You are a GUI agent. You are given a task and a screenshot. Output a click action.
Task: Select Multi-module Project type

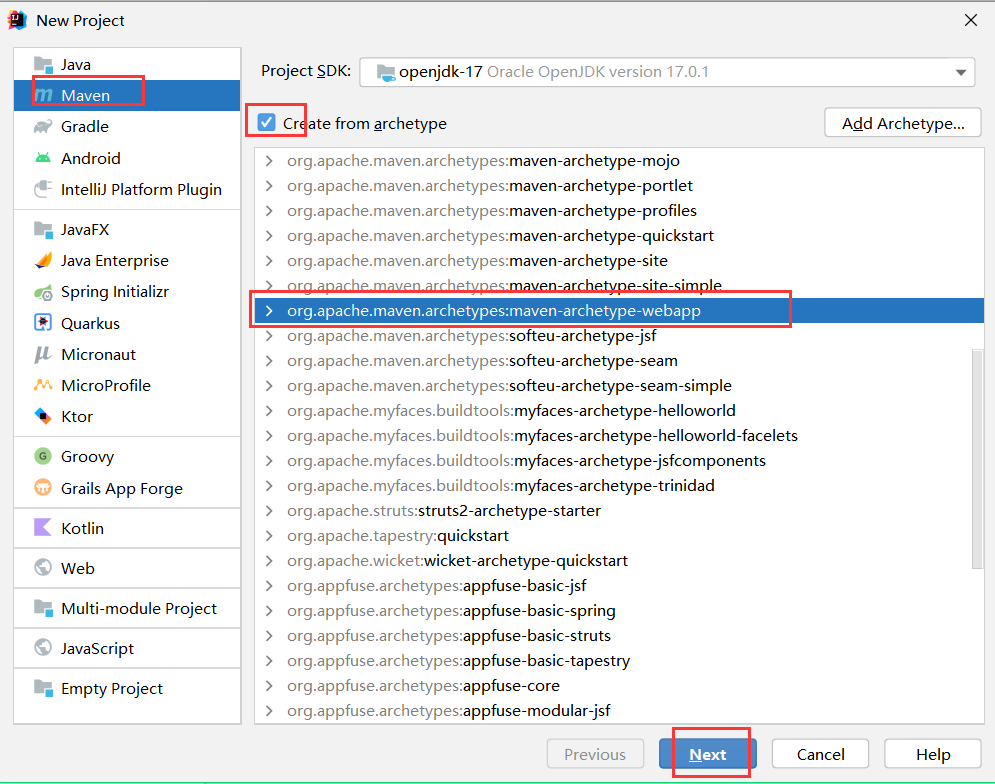click(127, 608)
